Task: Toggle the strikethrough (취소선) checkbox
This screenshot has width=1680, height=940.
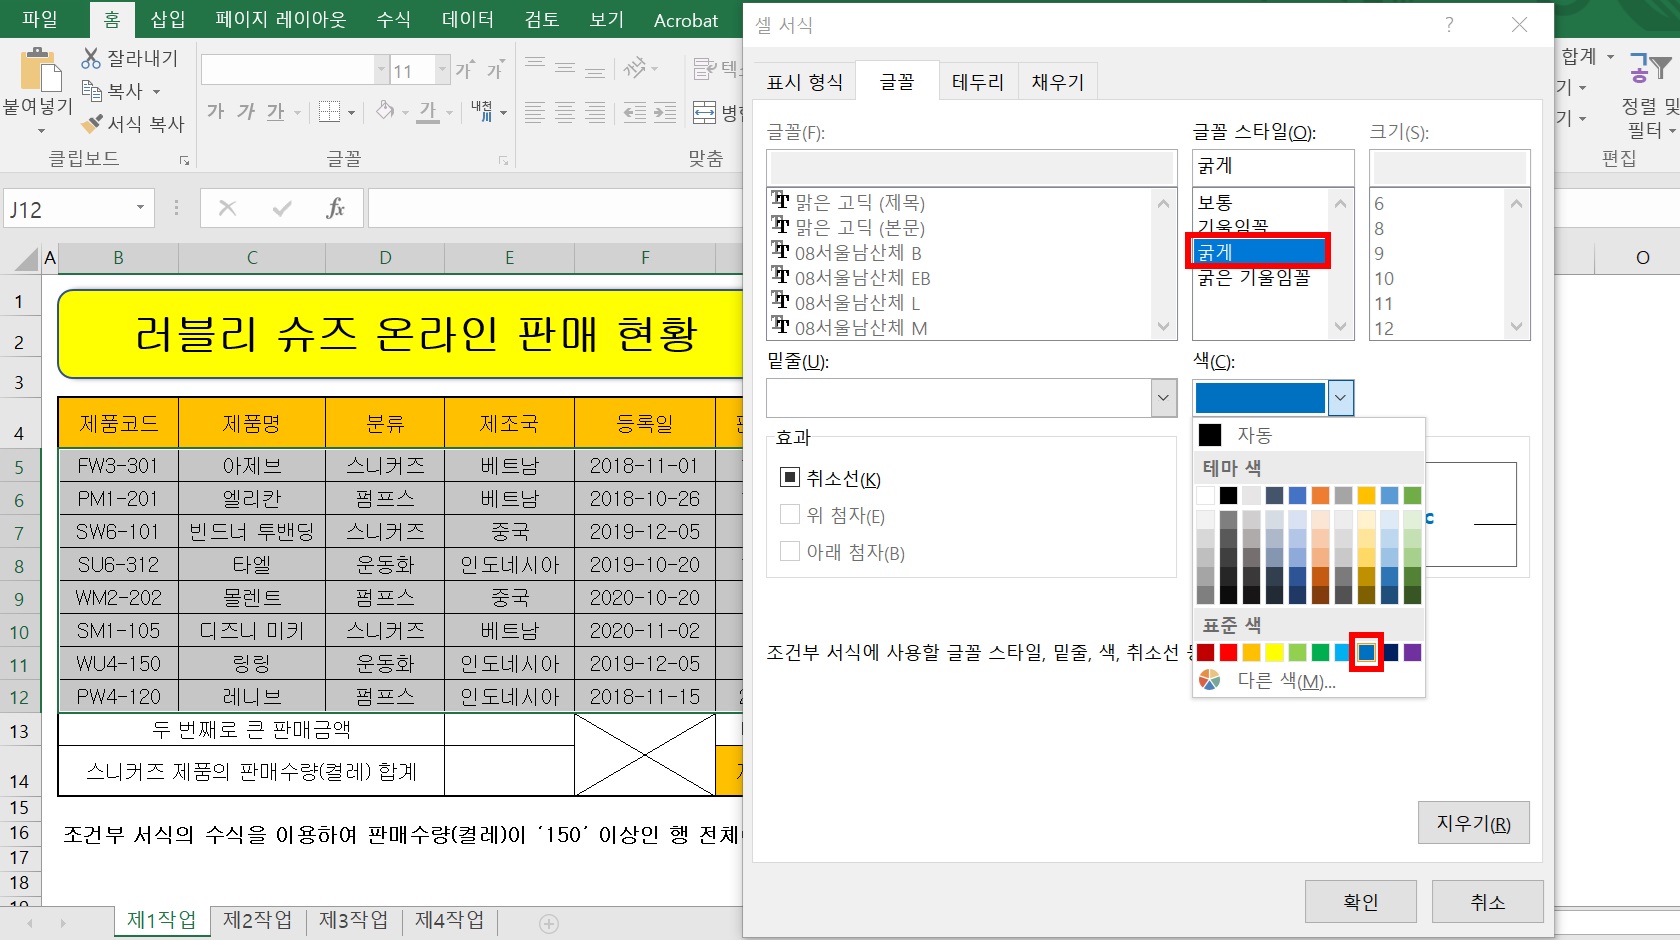Action: (789, 477)
